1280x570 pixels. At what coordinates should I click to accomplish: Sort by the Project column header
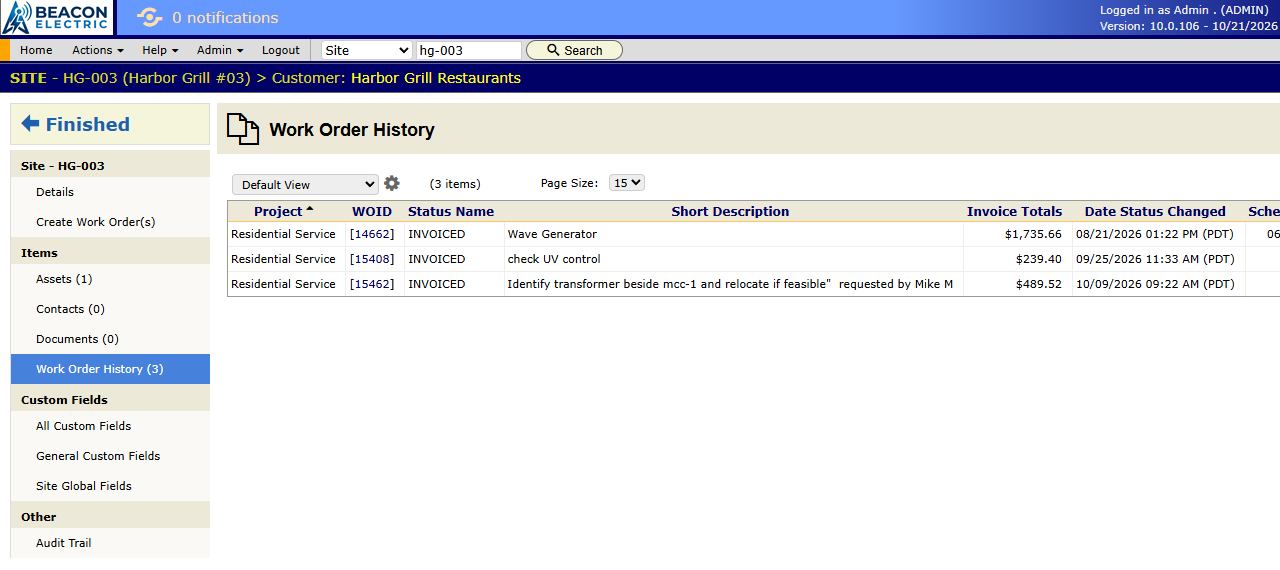(x=278, y=211)
